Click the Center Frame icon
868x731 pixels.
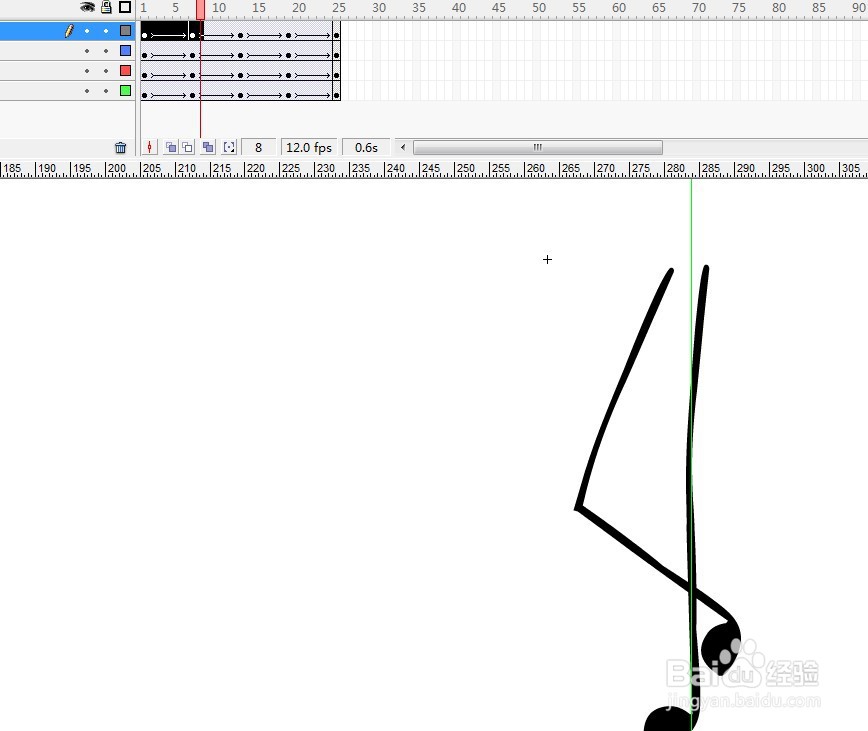click(x=149, y=147)
